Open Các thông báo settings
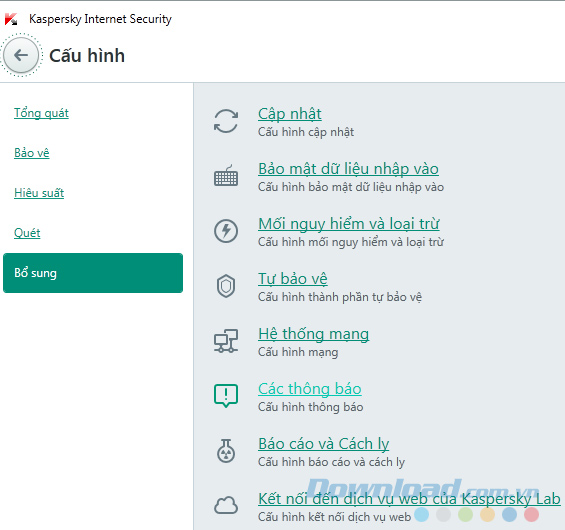The image size is (565, 530). [310, 389]
